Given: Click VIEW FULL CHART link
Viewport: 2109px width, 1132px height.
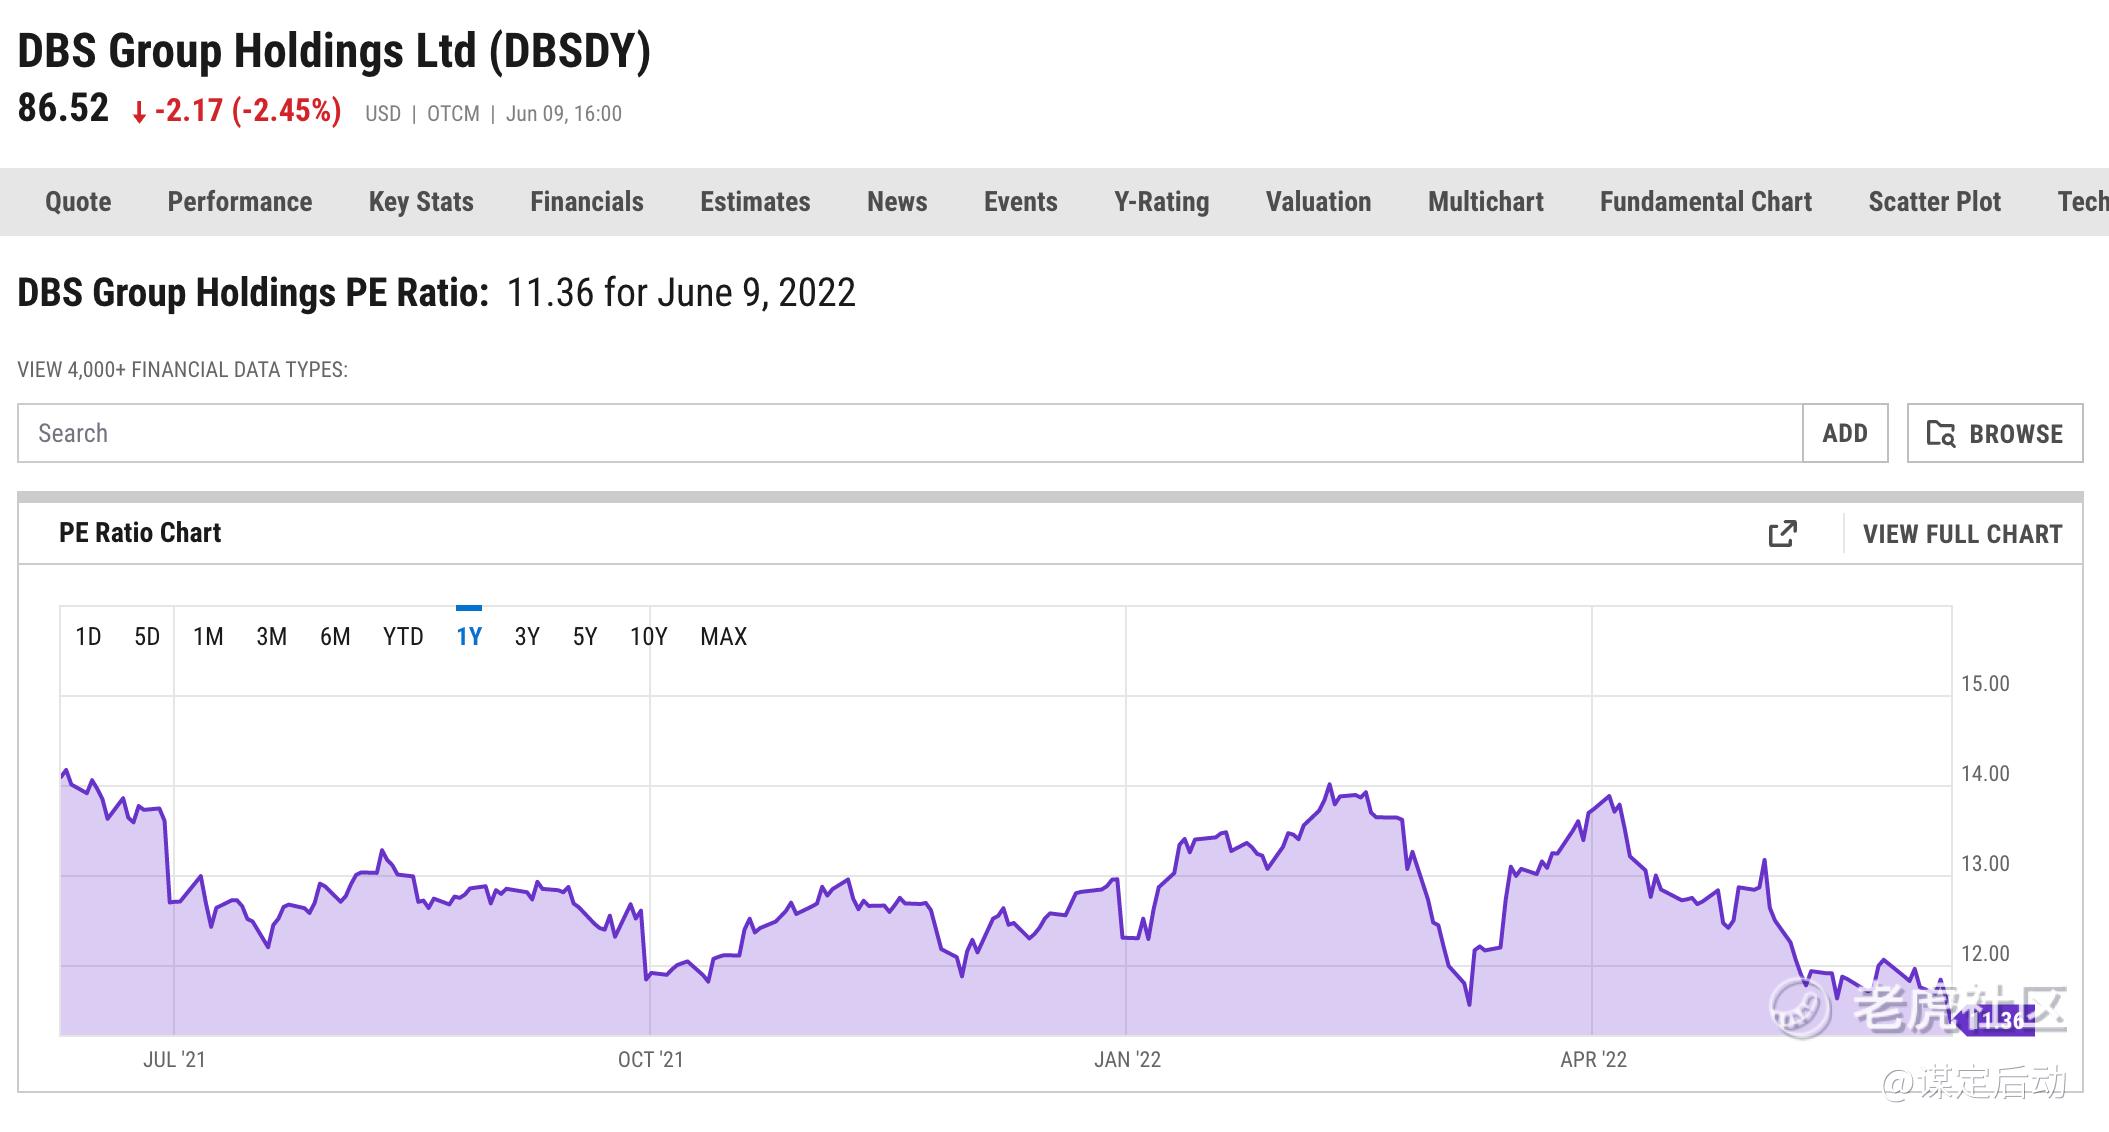Looking at the screenshot, I should 1962,534.
